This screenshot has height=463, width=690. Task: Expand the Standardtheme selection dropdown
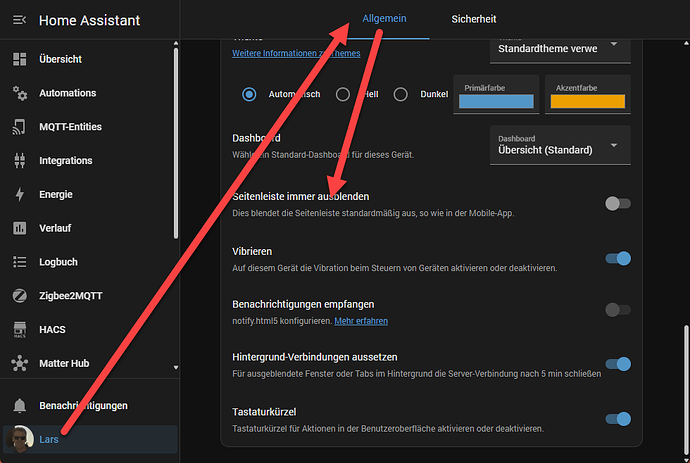click(x=560, y=46)
